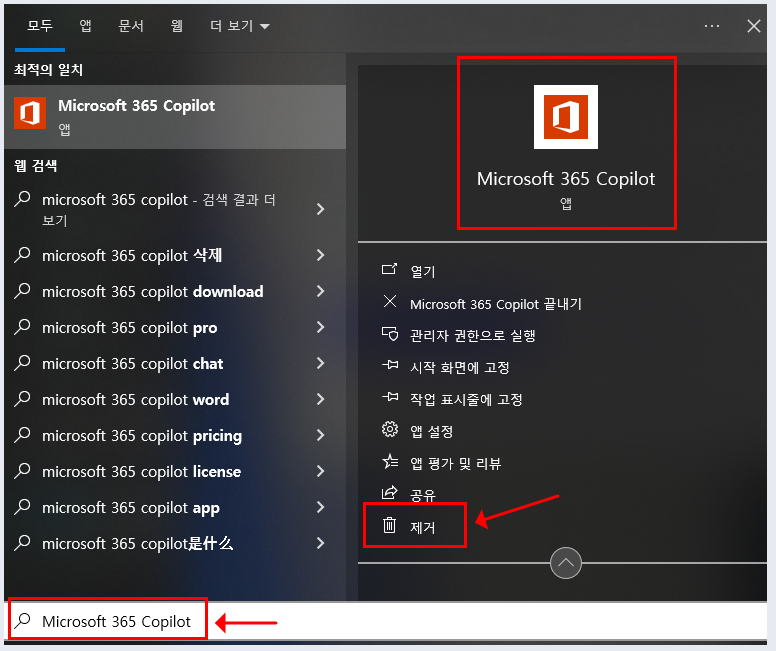Expand arrow for 'copilot pro' suggestion
Image resolution: width=776 pixels, height=651 pixels.
(x=320, y=327)
